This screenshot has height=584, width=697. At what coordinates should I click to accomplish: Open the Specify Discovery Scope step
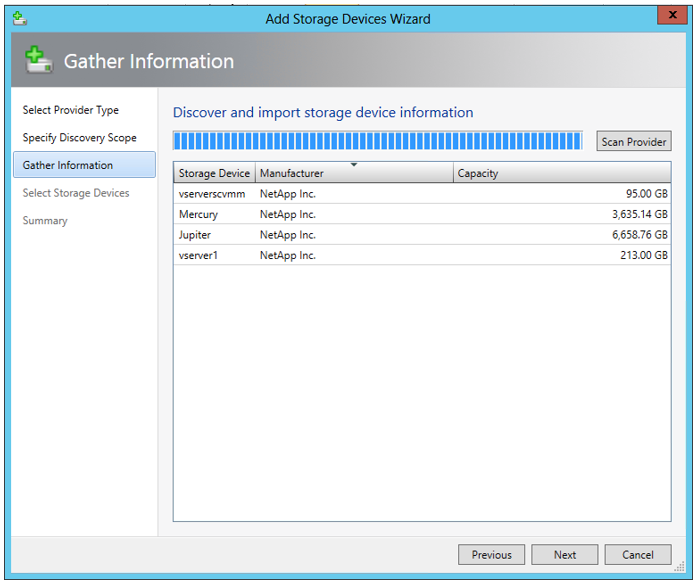(x=80, y=138)
